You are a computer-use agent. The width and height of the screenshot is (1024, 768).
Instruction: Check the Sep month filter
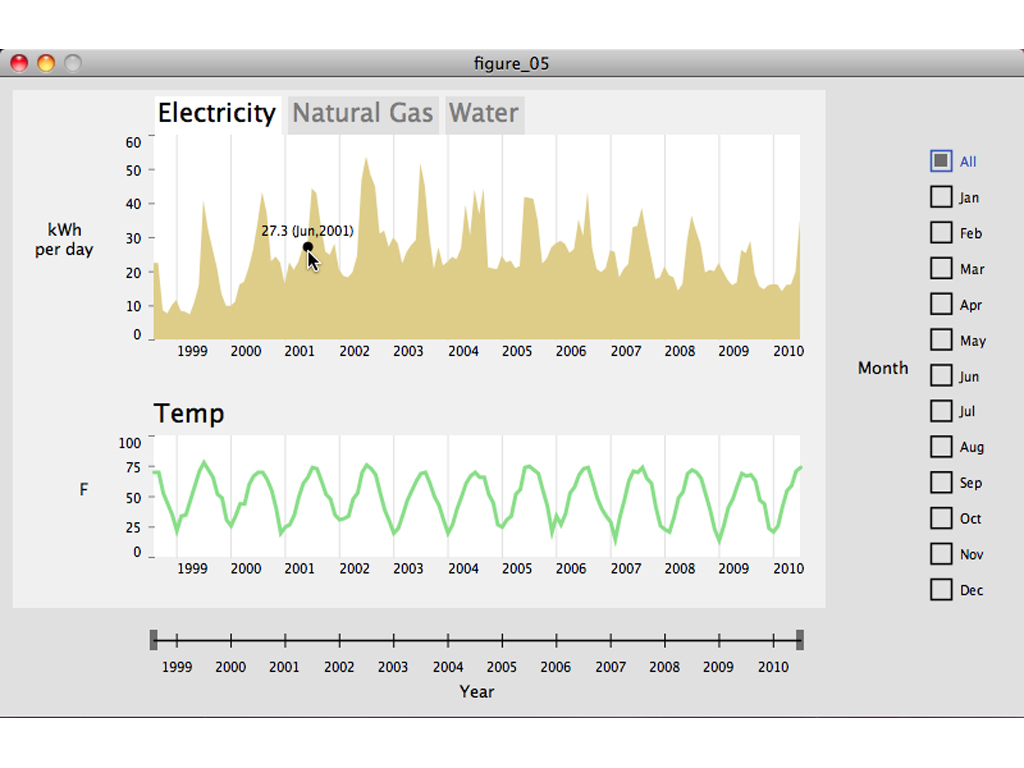pos(941,483)
